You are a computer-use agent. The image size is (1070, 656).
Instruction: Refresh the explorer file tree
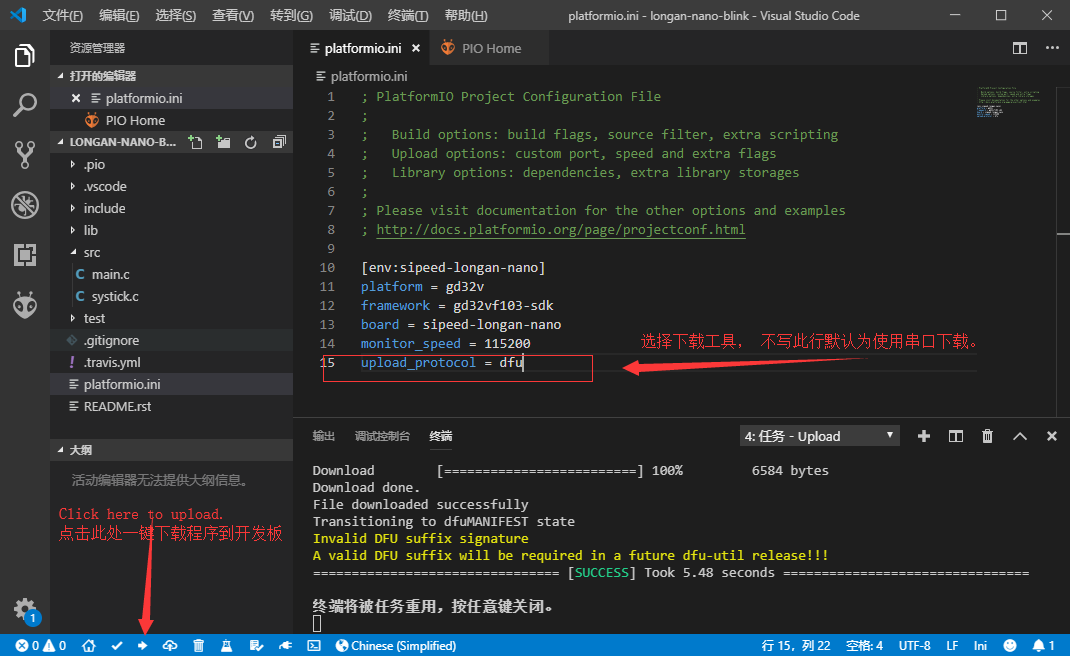(x=250, y=142)
